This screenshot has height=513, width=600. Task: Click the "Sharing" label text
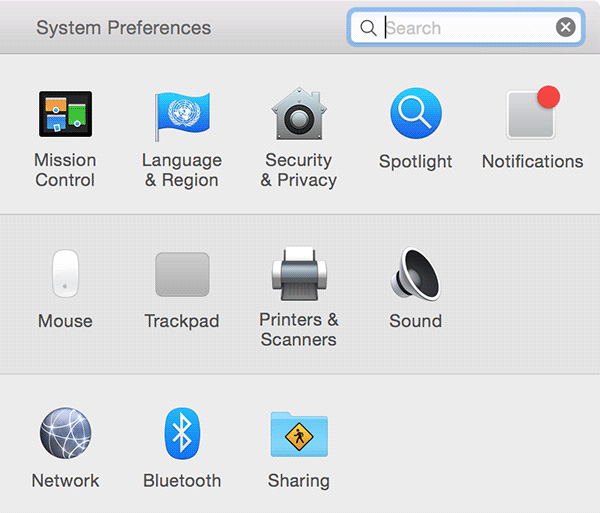pyautogui.click(x=299, y=481)
